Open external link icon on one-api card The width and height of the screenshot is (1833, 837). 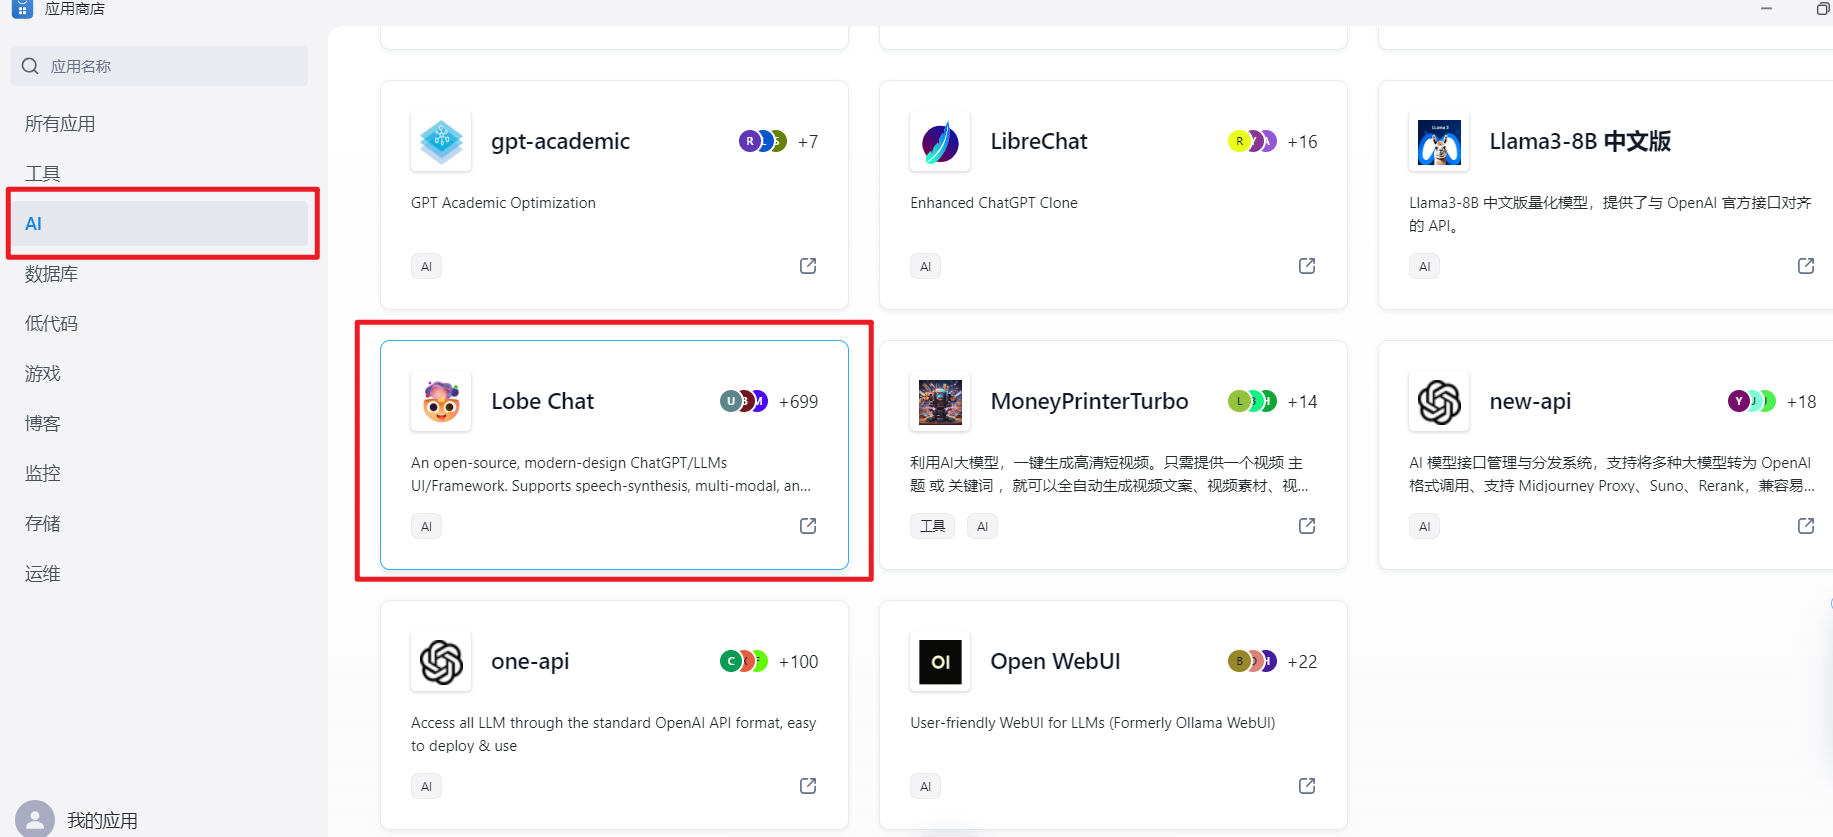808,786
